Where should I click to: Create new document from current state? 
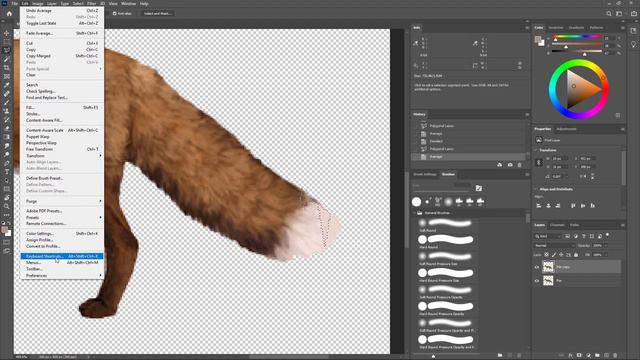pyautogui.click(x=500, y=165)
